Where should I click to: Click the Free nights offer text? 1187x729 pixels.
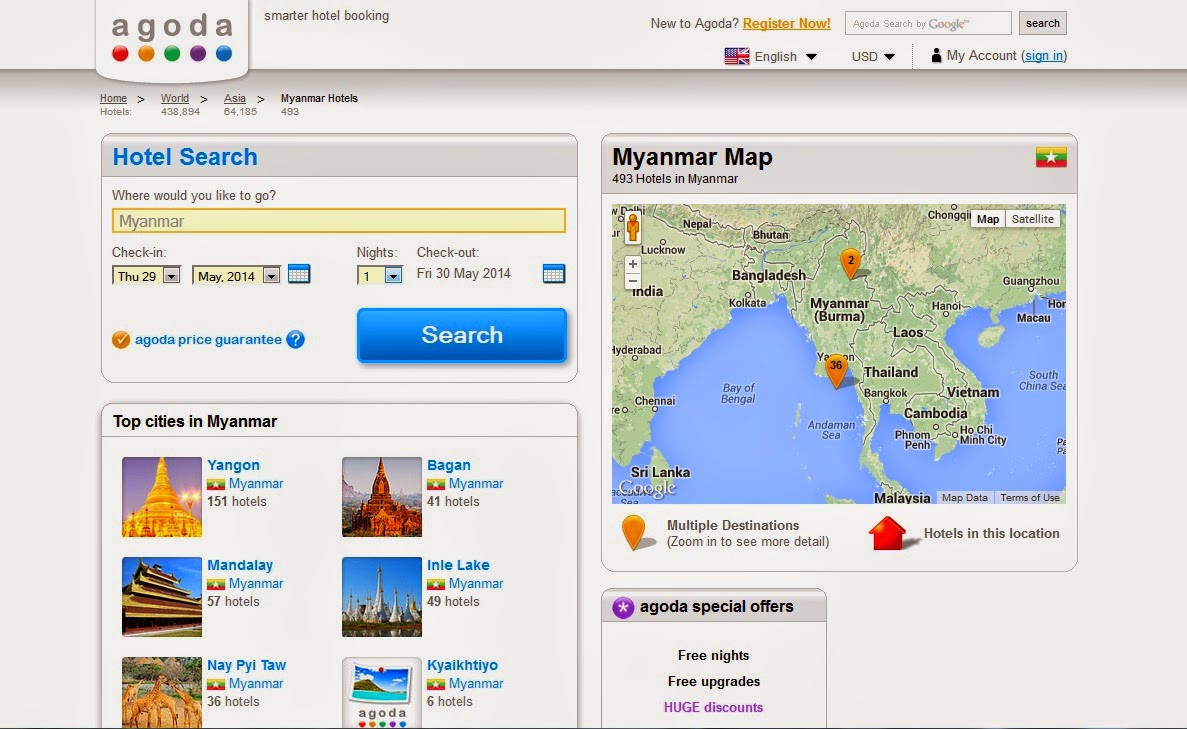point(713,656)
